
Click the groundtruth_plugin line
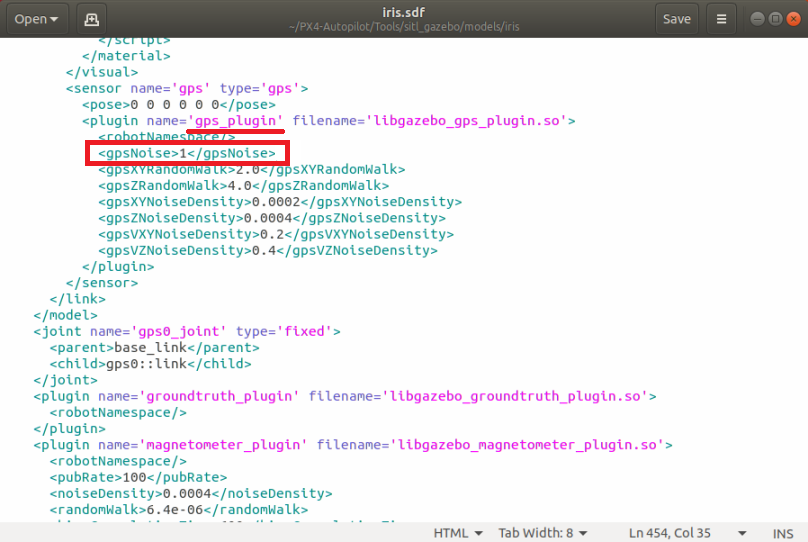coord(345,396)
